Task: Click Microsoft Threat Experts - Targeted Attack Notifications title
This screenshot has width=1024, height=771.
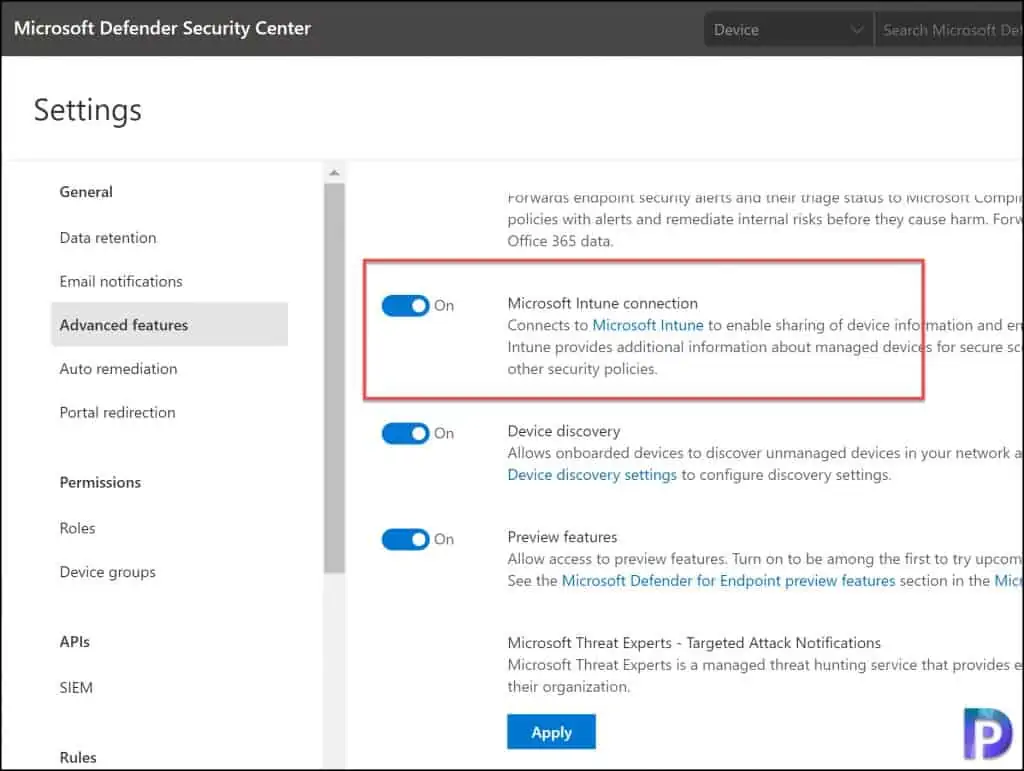Action: (x=694, y=643)
